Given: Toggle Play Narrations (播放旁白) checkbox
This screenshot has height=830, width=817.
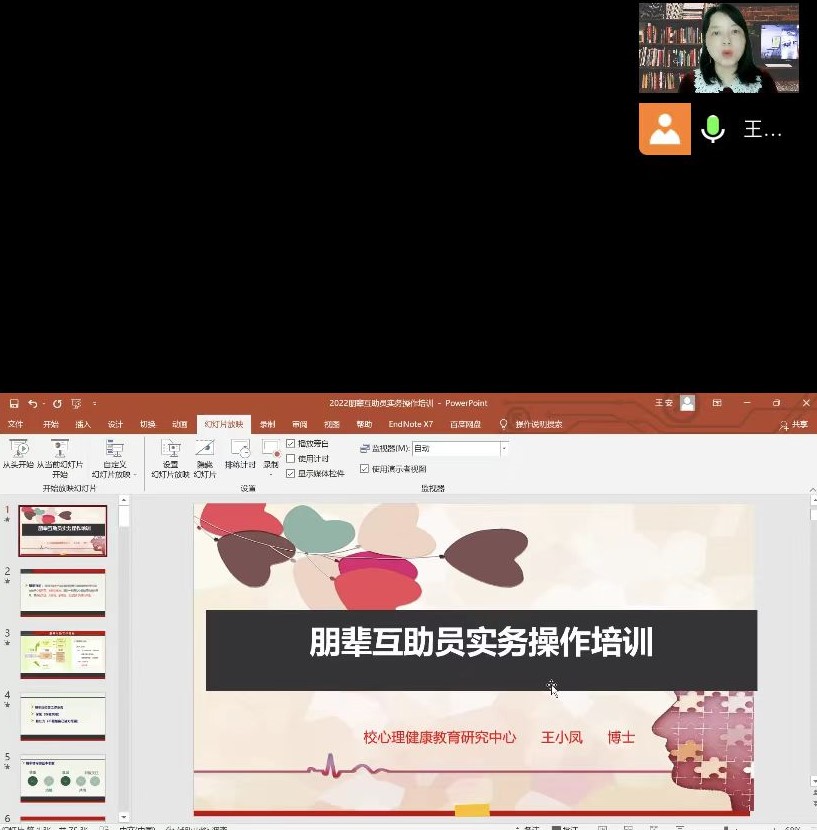Looking at the screenshot, I should 291,443.
